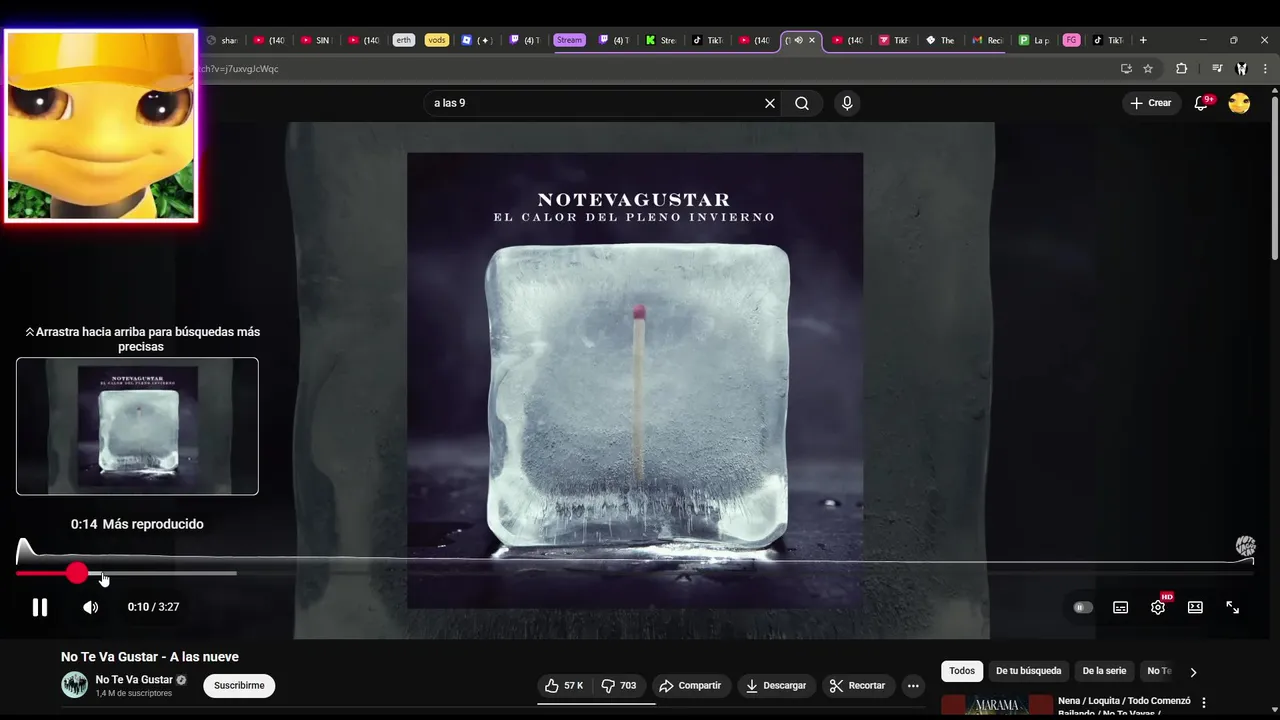Click the channel watermark in video corner
1280x720 pixels.
coord(1245,546)
